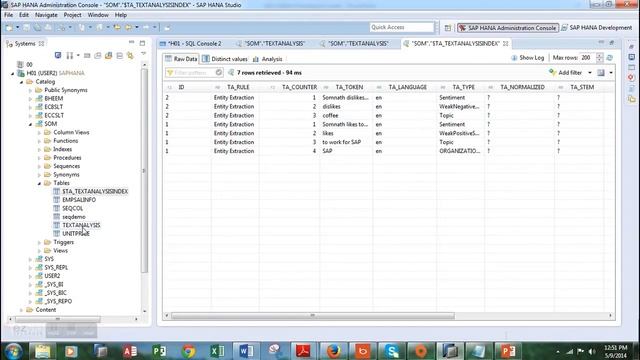
Task: Switch to SAP HANA Development perspective
Action: click(x=596, y=28)
